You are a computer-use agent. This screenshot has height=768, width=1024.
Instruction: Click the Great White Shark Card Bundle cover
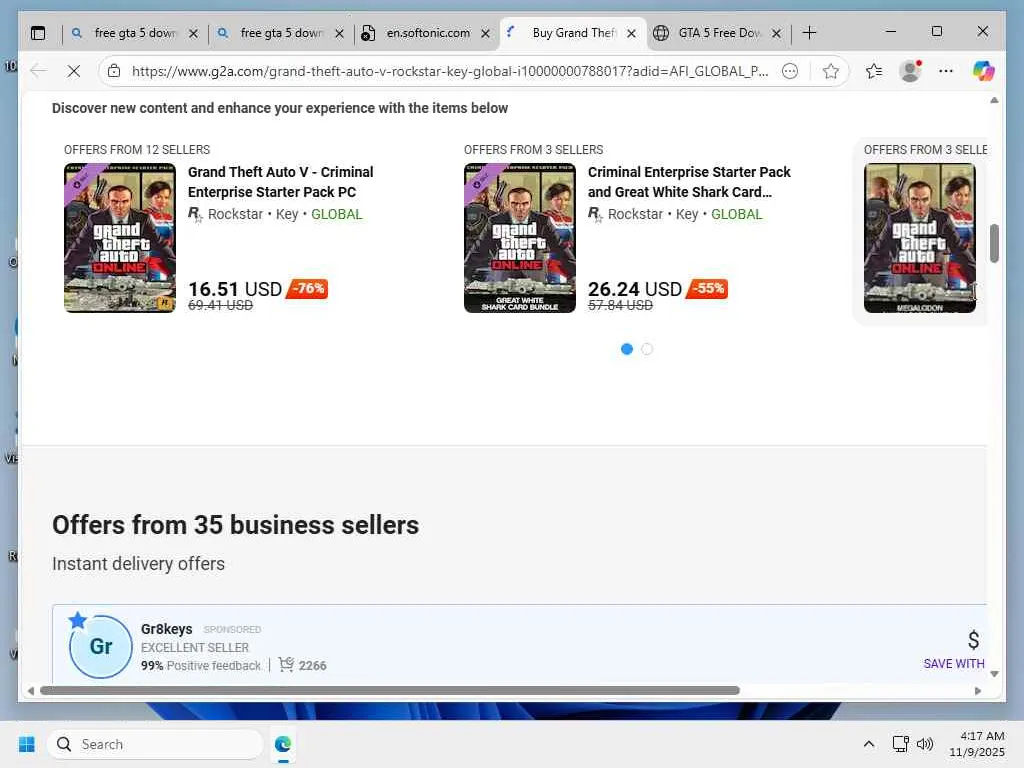point(520,238)
